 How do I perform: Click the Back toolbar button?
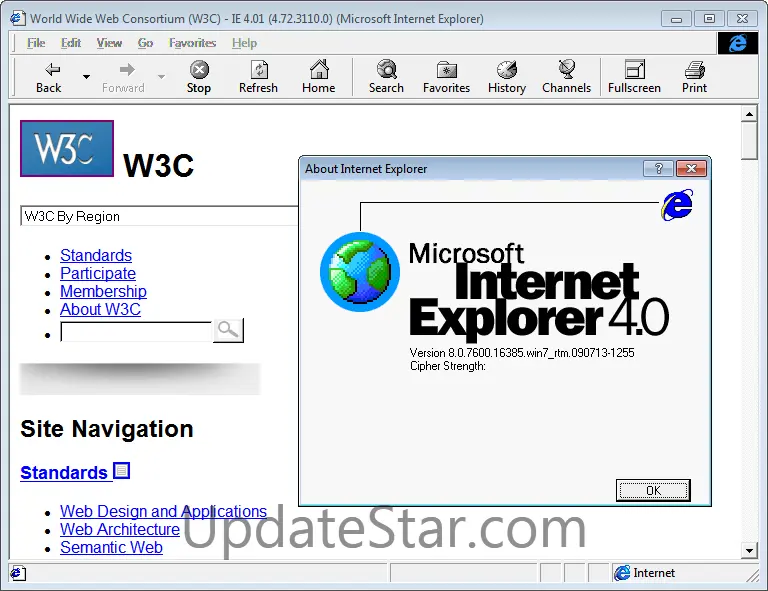pos(48,77)
